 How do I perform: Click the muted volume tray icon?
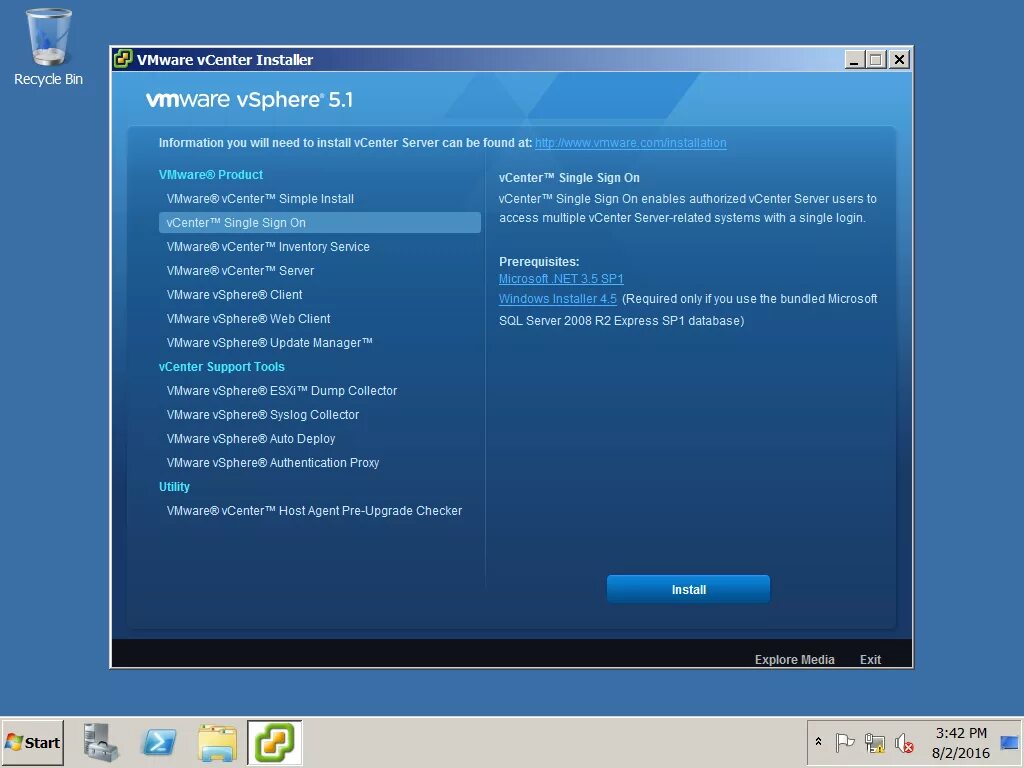point(904,743)
